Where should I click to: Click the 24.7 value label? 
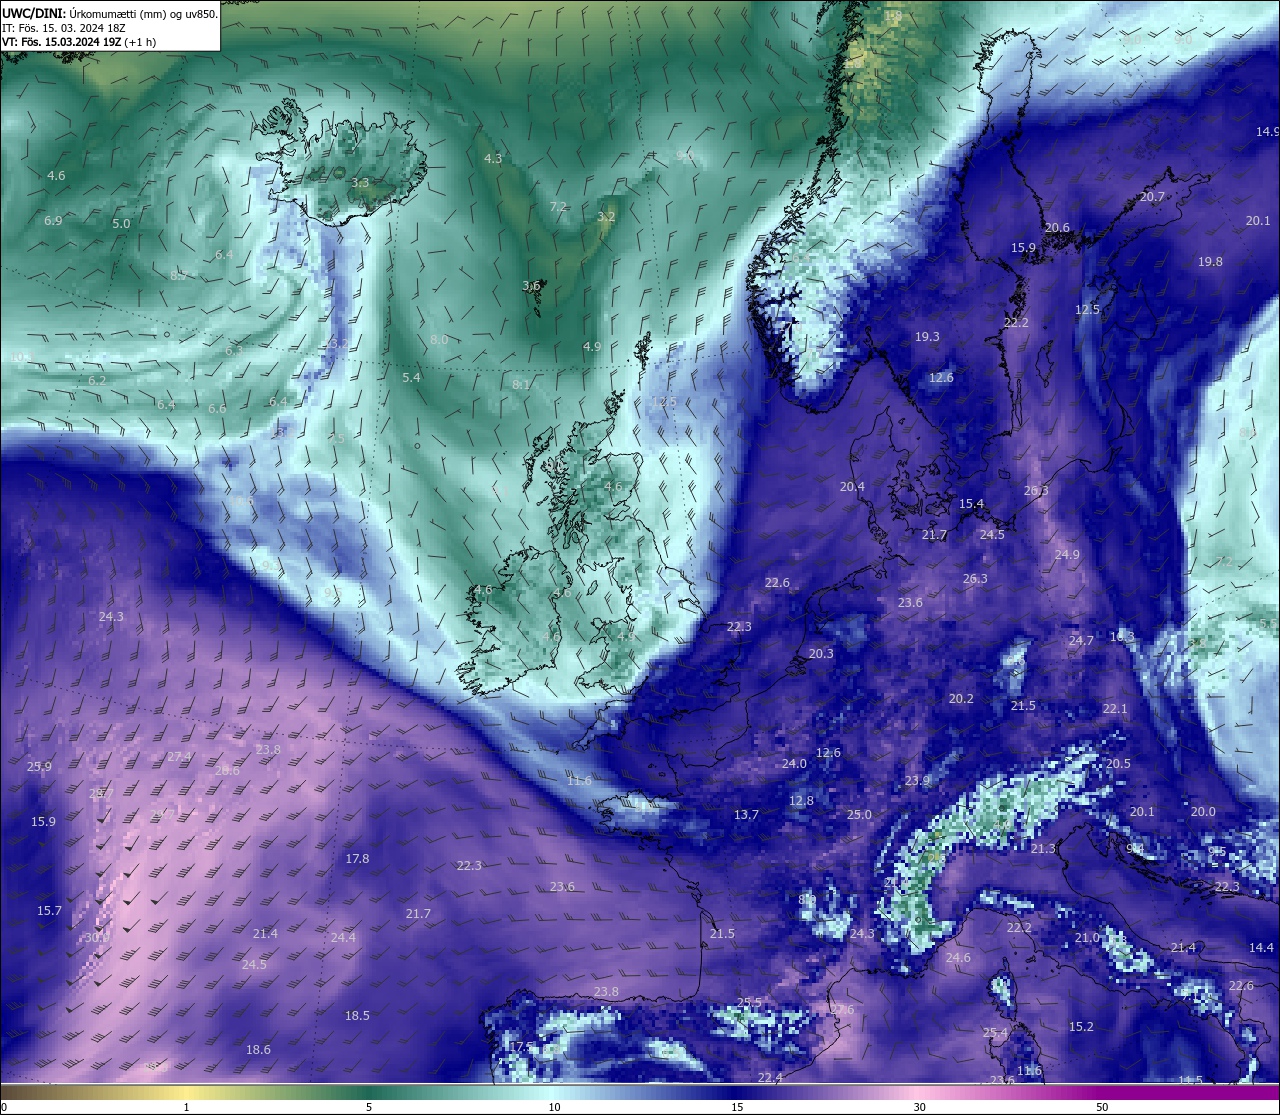tap(1081, 640)
